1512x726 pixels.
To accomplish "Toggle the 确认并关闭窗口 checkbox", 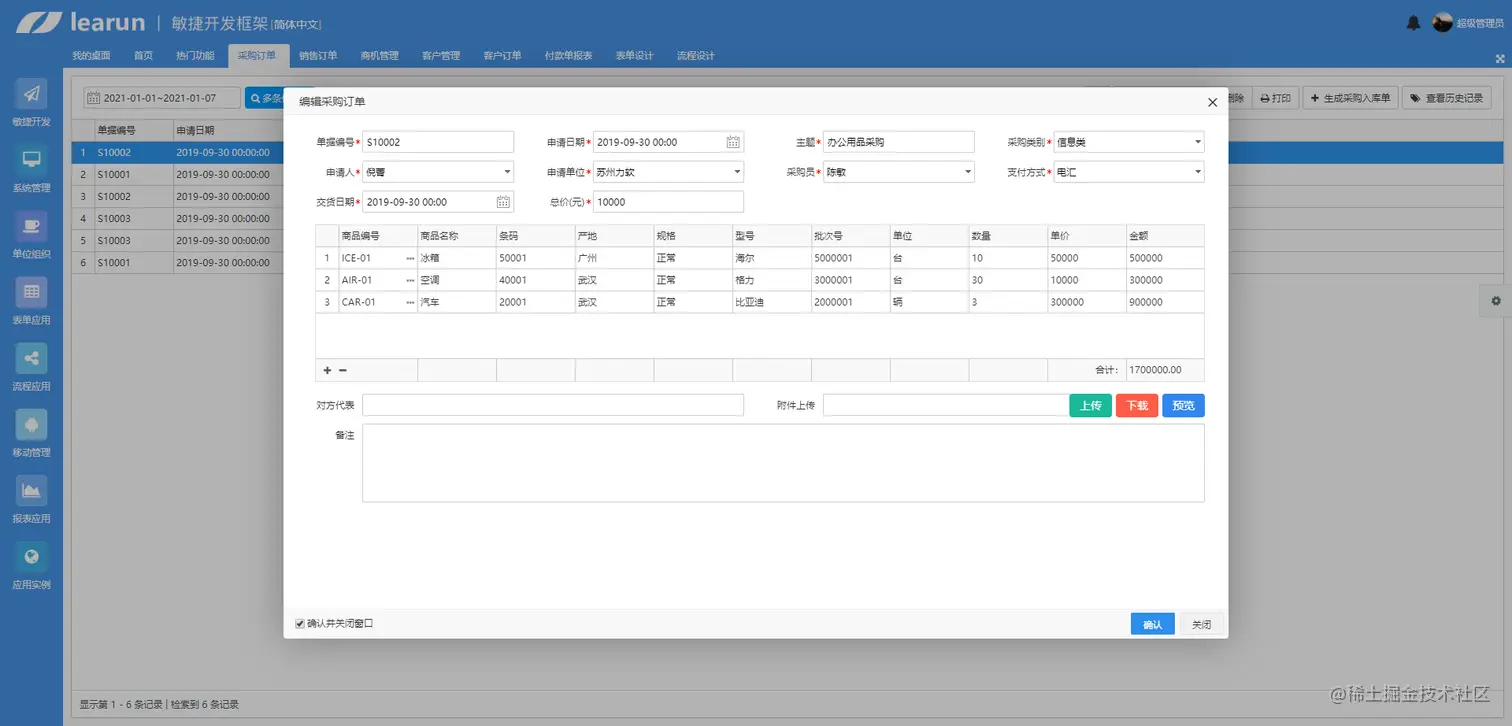I will click(x=300, y=624).
